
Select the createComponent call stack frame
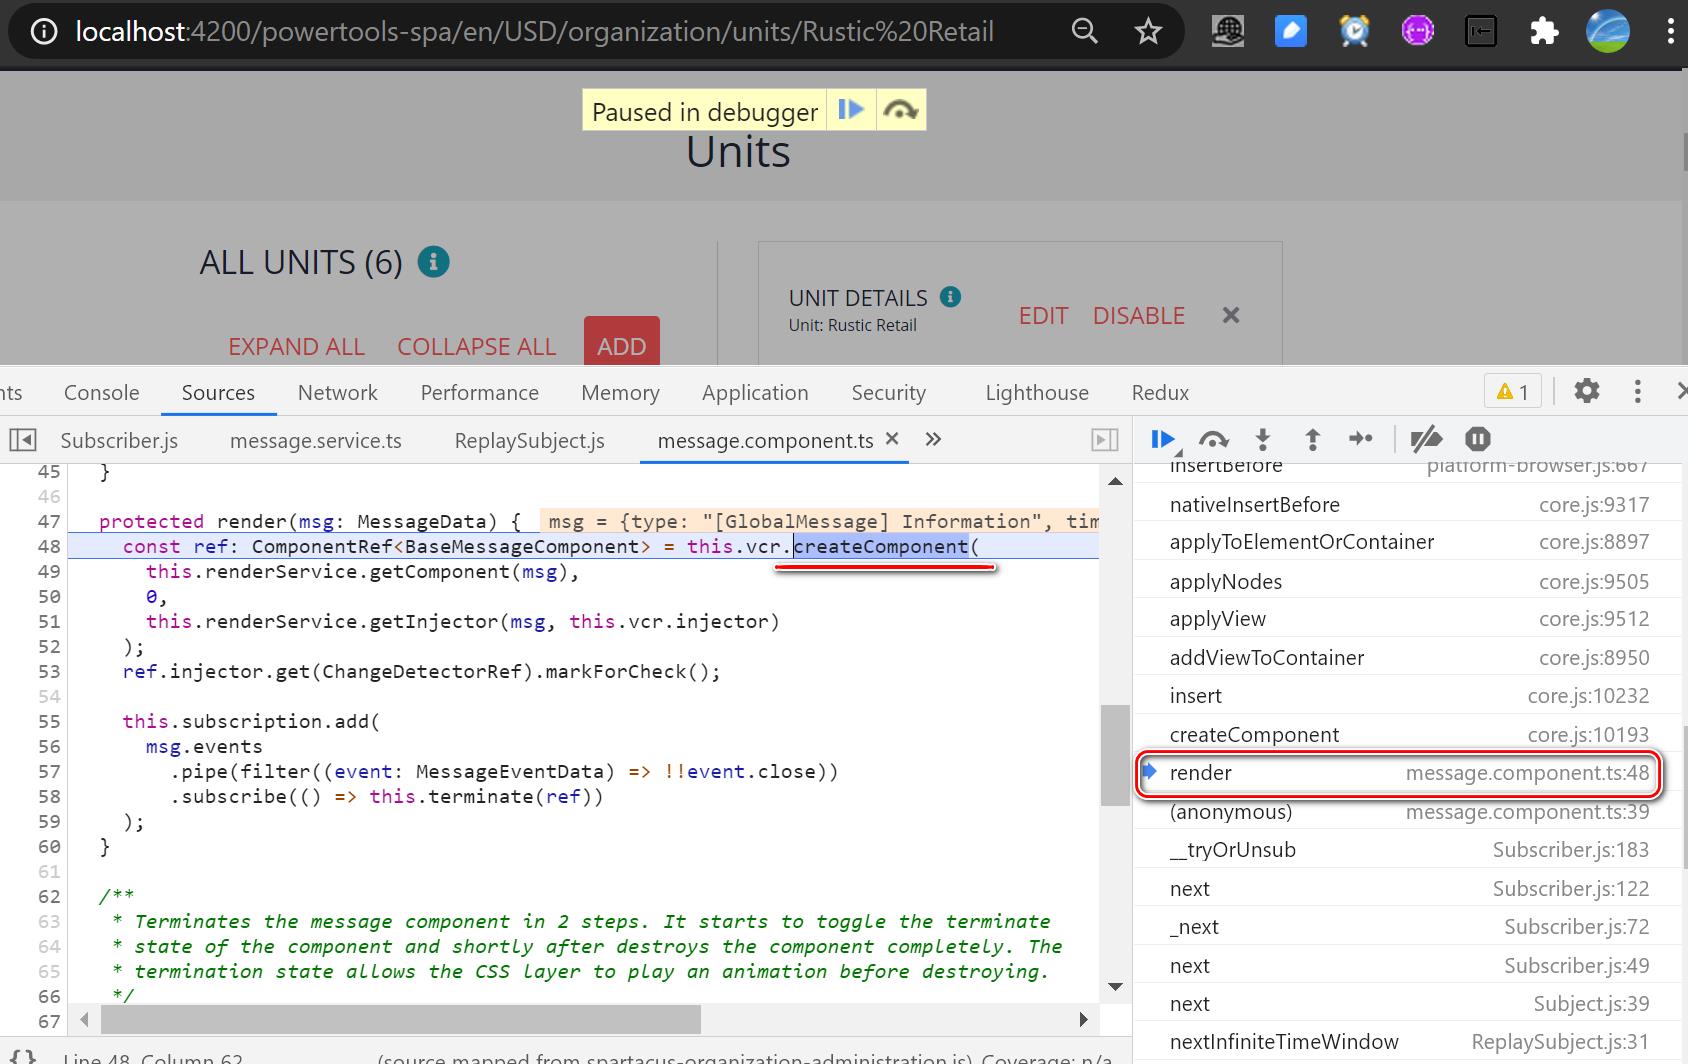coord(1410,735)
